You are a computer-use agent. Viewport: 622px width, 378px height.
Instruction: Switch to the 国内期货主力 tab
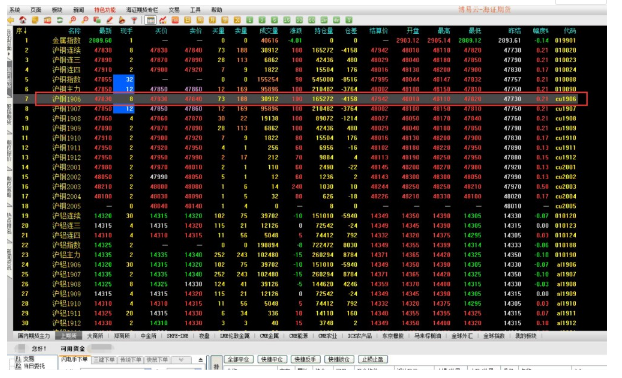(x=34, y=336)
